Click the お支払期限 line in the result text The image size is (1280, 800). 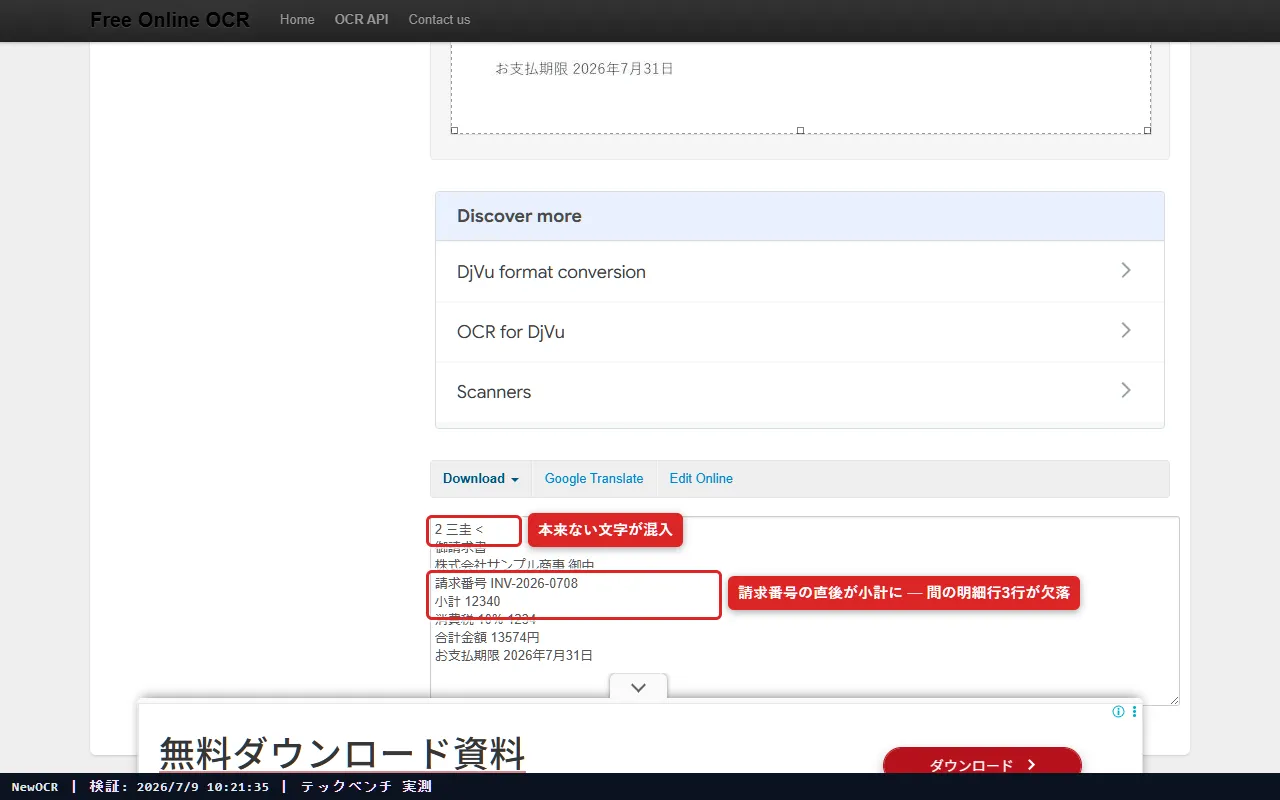tap(514, 655)
